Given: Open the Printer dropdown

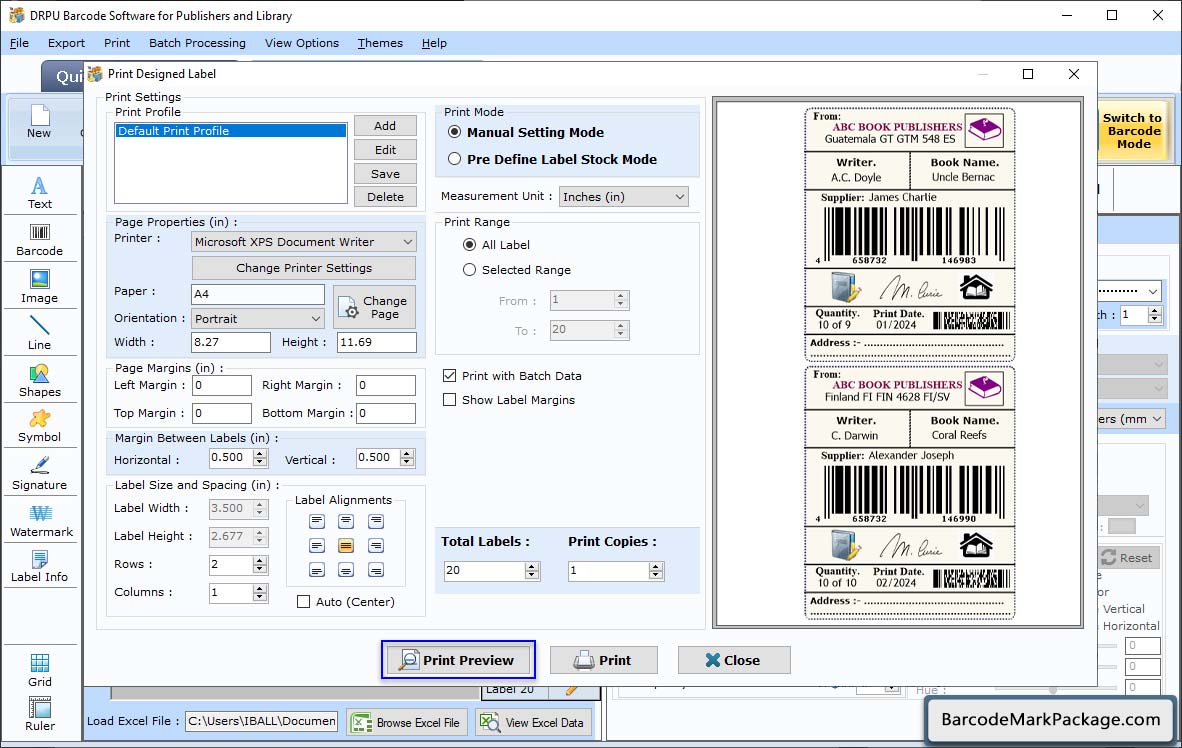Looking at the screenshot, I should click(x=304, y=242).
